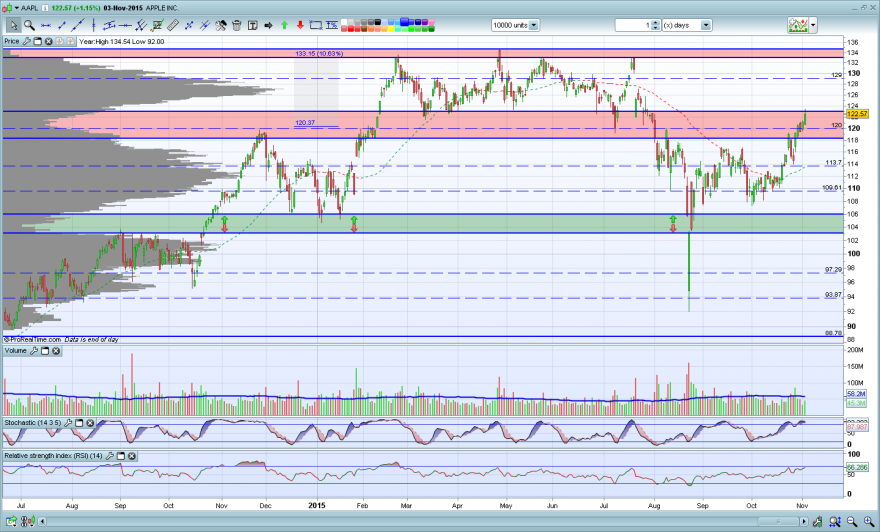880x532 pixels.
Task: Select the vertical line tool
Action: tap(94, 25)
